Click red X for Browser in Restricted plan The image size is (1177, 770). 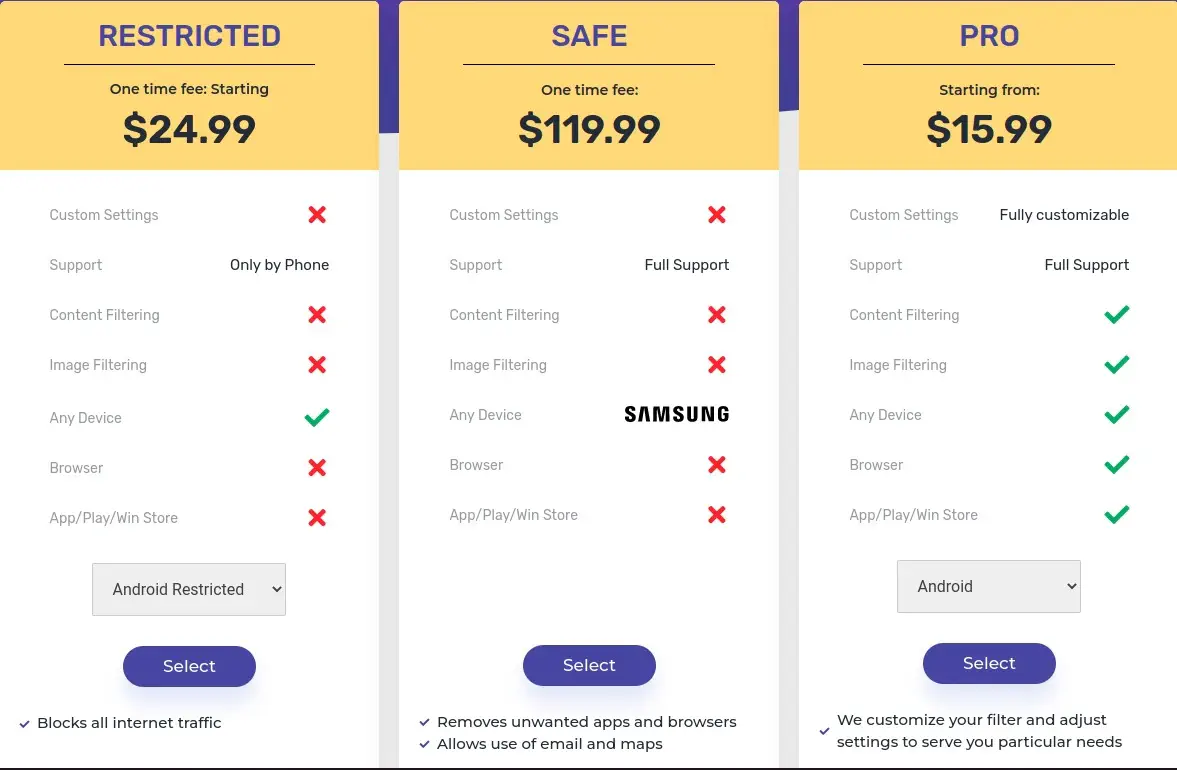[x=317, y=467]
